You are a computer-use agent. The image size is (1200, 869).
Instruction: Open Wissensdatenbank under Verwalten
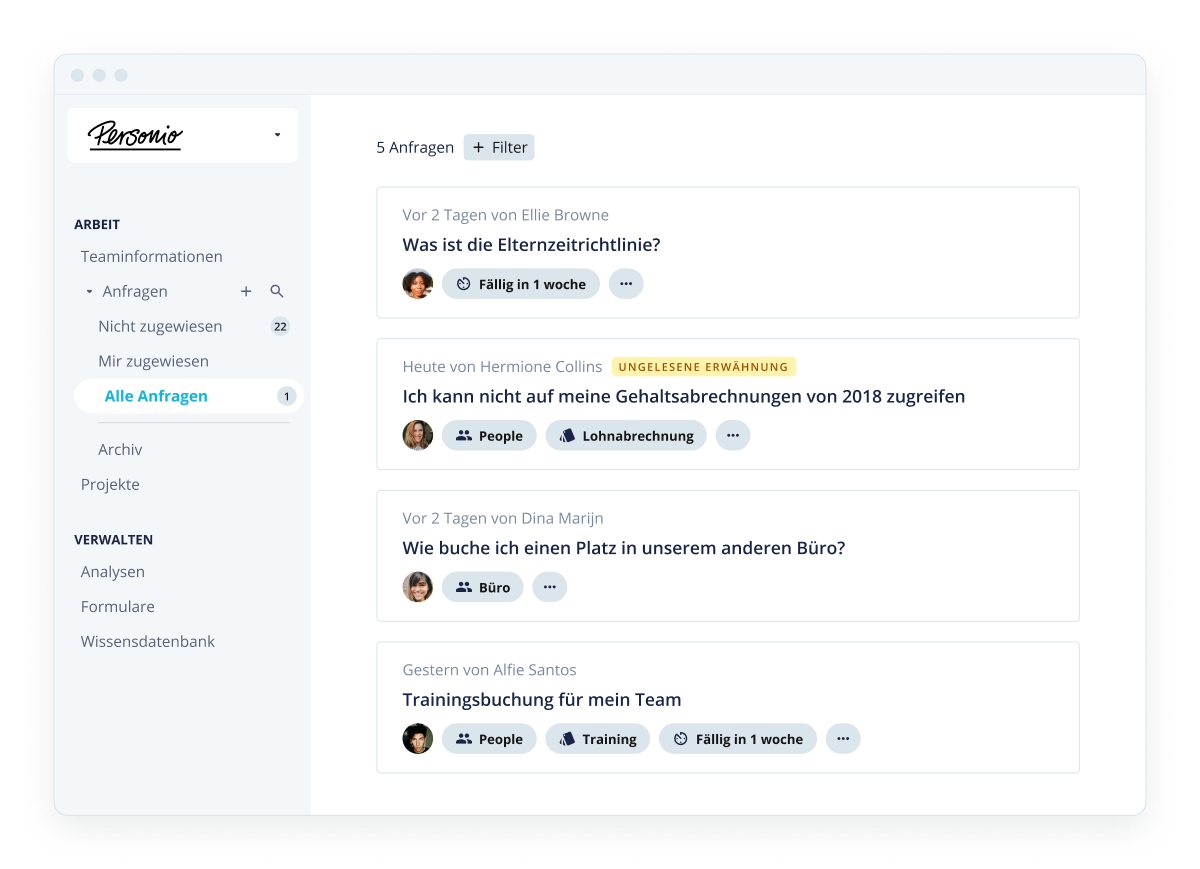(148, 642)
